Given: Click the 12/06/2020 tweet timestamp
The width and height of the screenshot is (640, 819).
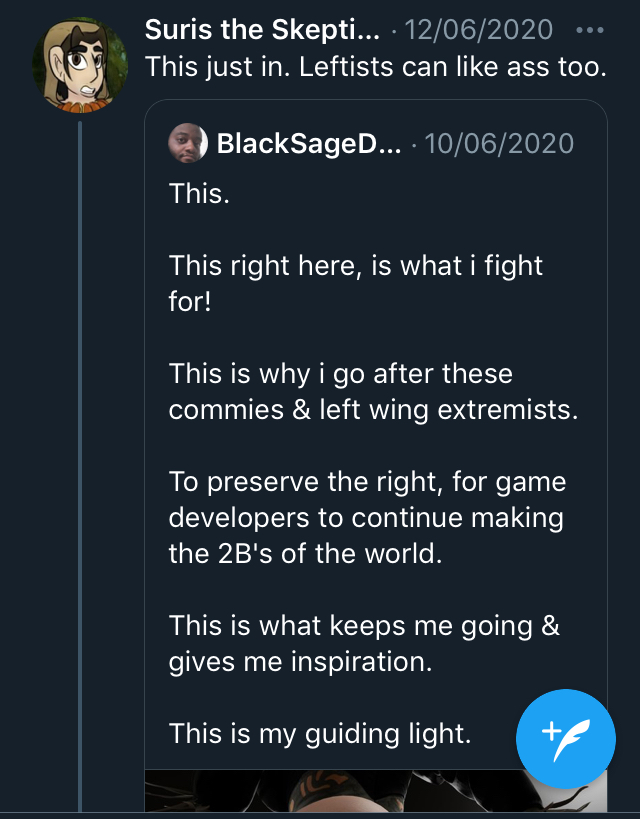Looking at the screenshot, I should pyautogui.click(x=479, y=30).
